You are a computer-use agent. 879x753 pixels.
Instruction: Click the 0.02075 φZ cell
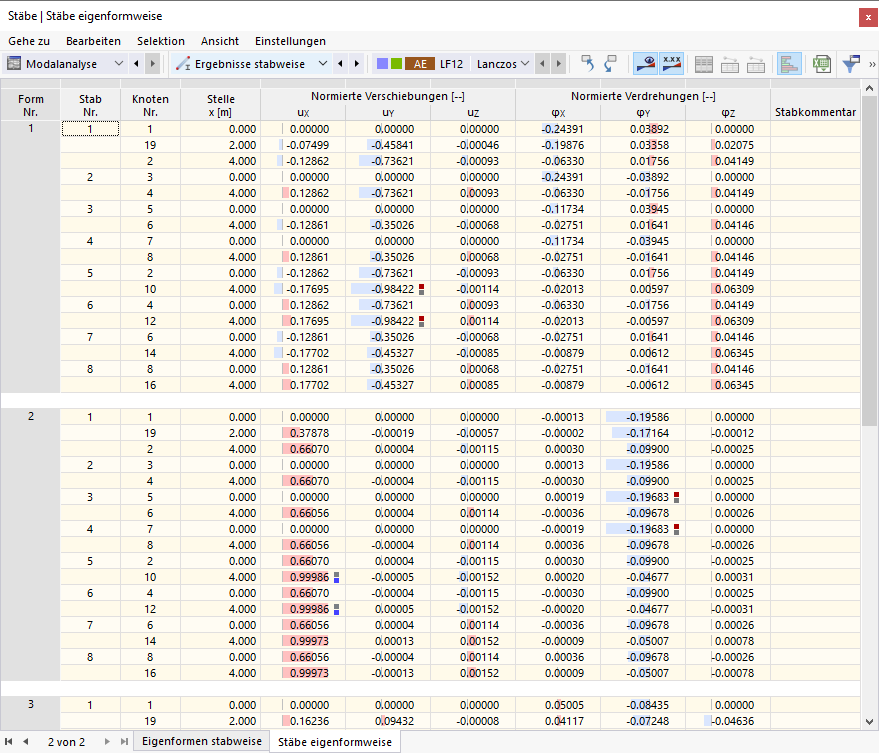coord(728,145)
